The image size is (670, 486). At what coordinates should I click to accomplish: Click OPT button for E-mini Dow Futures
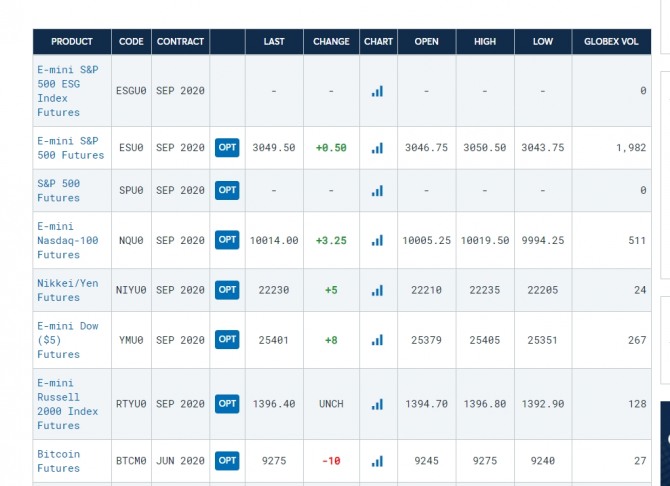(227, 340)
